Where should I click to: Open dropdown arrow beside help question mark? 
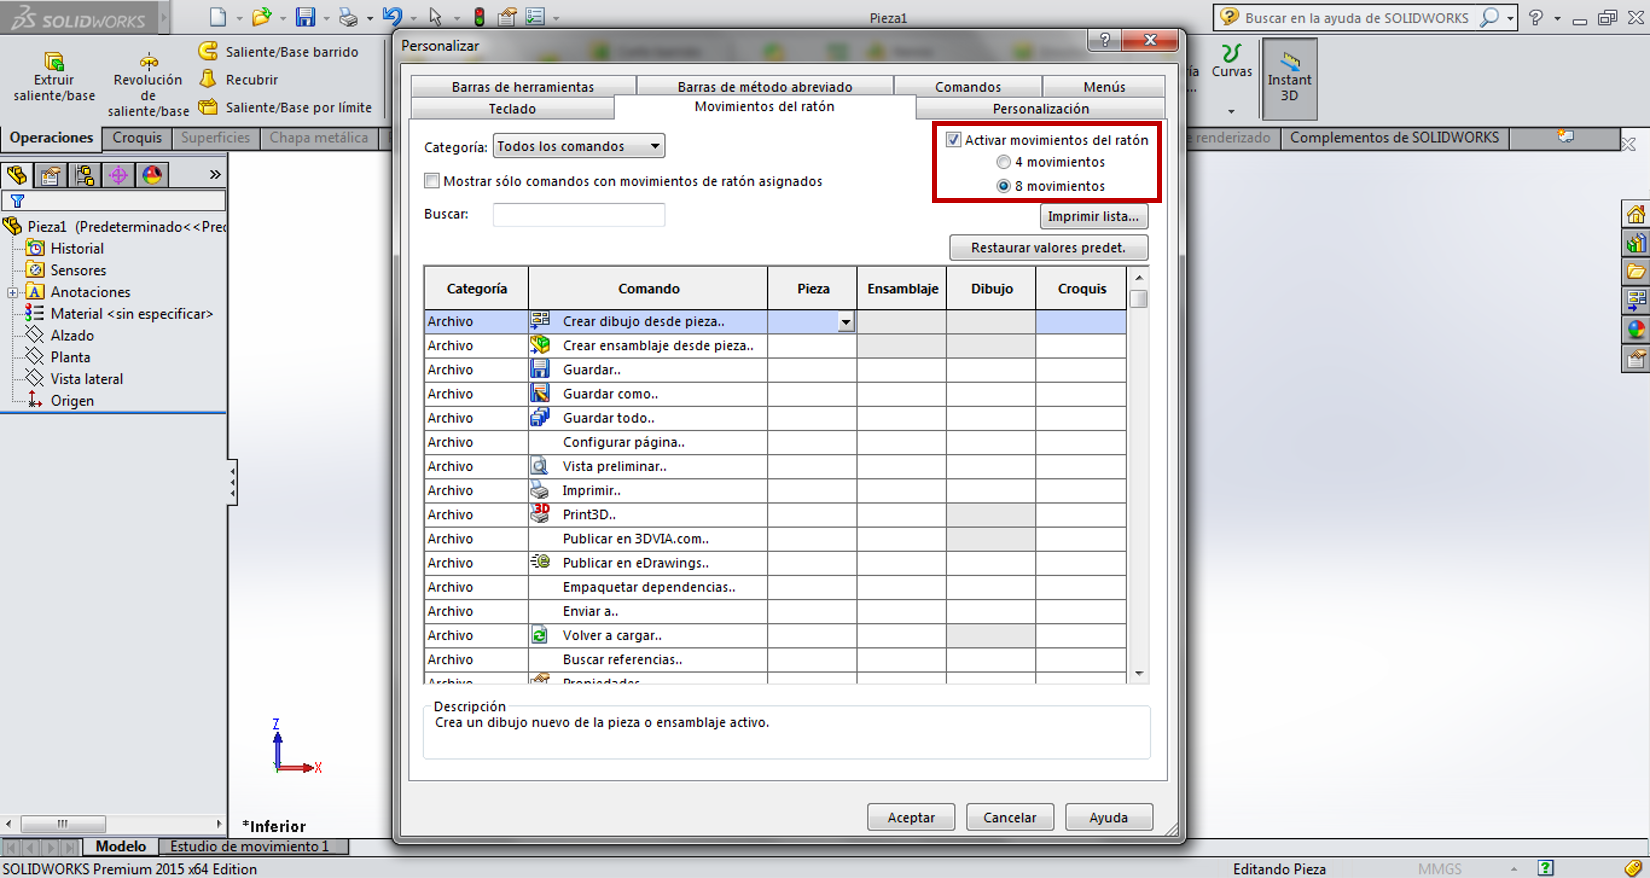pyautogui.click(x=1557, y=18)
